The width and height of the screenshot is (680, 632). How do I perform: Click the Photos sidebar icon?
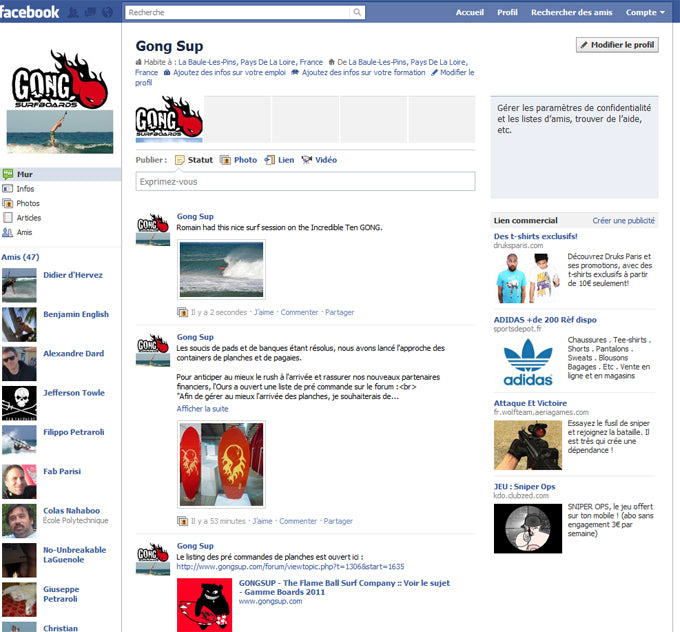click(8, 203)
